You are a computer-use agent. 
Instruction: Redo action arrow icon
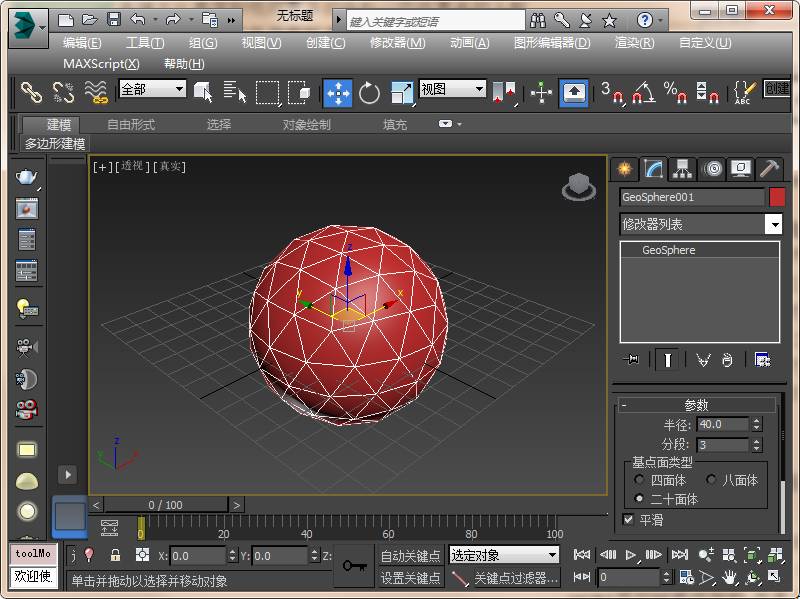click(173, 20)
